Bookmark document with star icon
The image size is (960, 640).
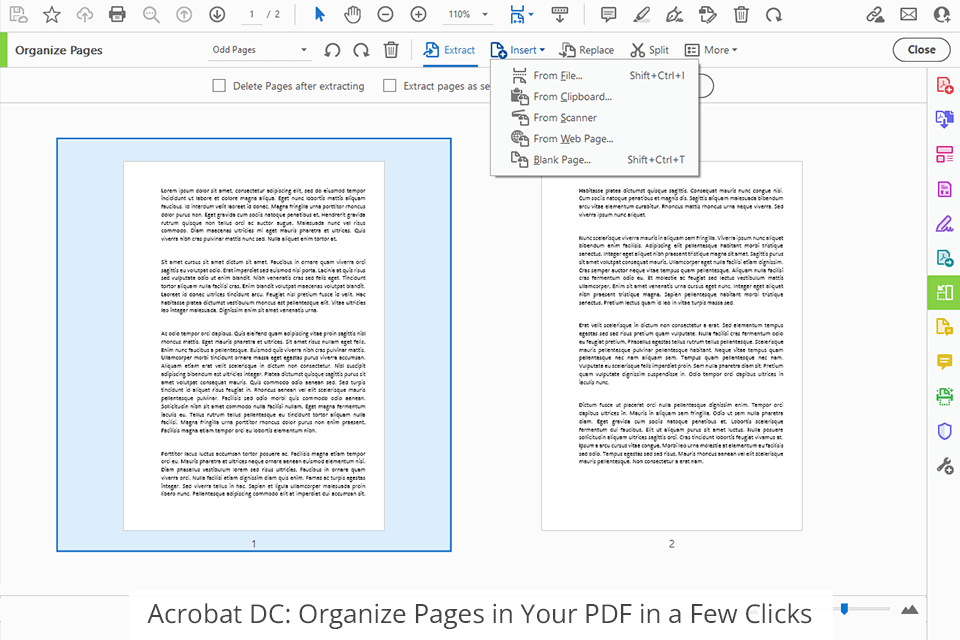[x=51, y=14]
